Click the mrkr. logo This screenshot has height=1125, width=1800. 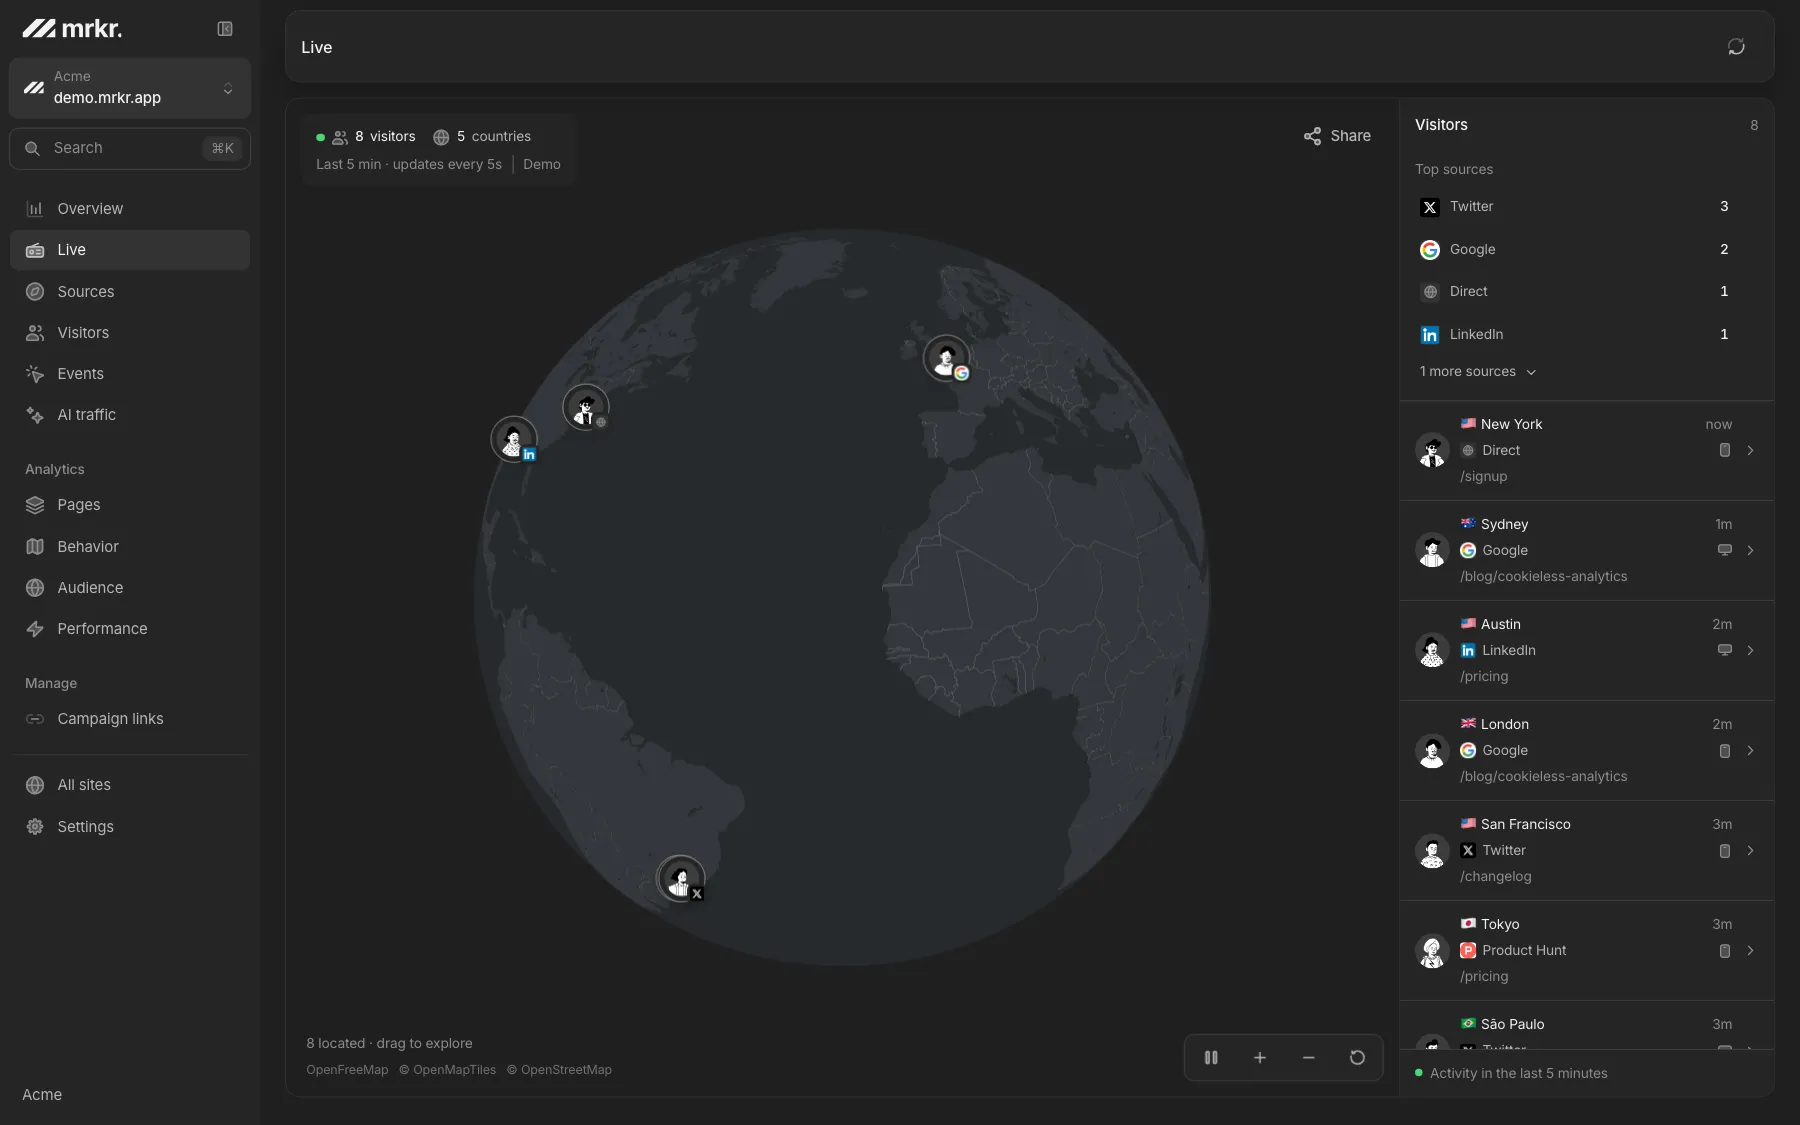(72, 29)
